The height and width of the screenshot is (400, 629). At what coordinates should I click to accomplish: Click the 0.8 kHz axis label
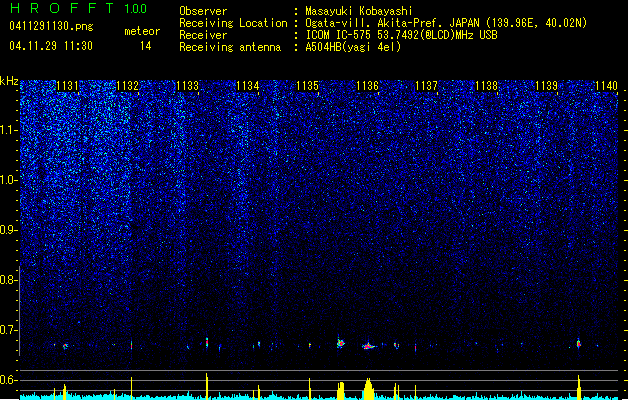9,280
